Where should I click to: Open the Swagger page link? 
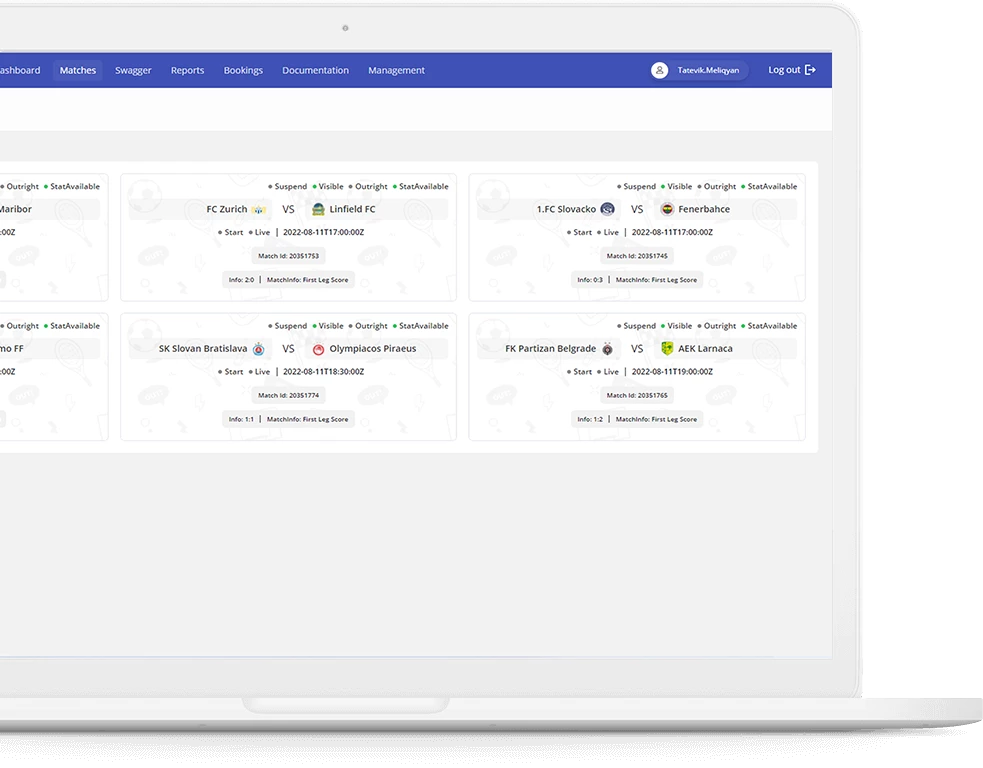(x=133, y=70)
